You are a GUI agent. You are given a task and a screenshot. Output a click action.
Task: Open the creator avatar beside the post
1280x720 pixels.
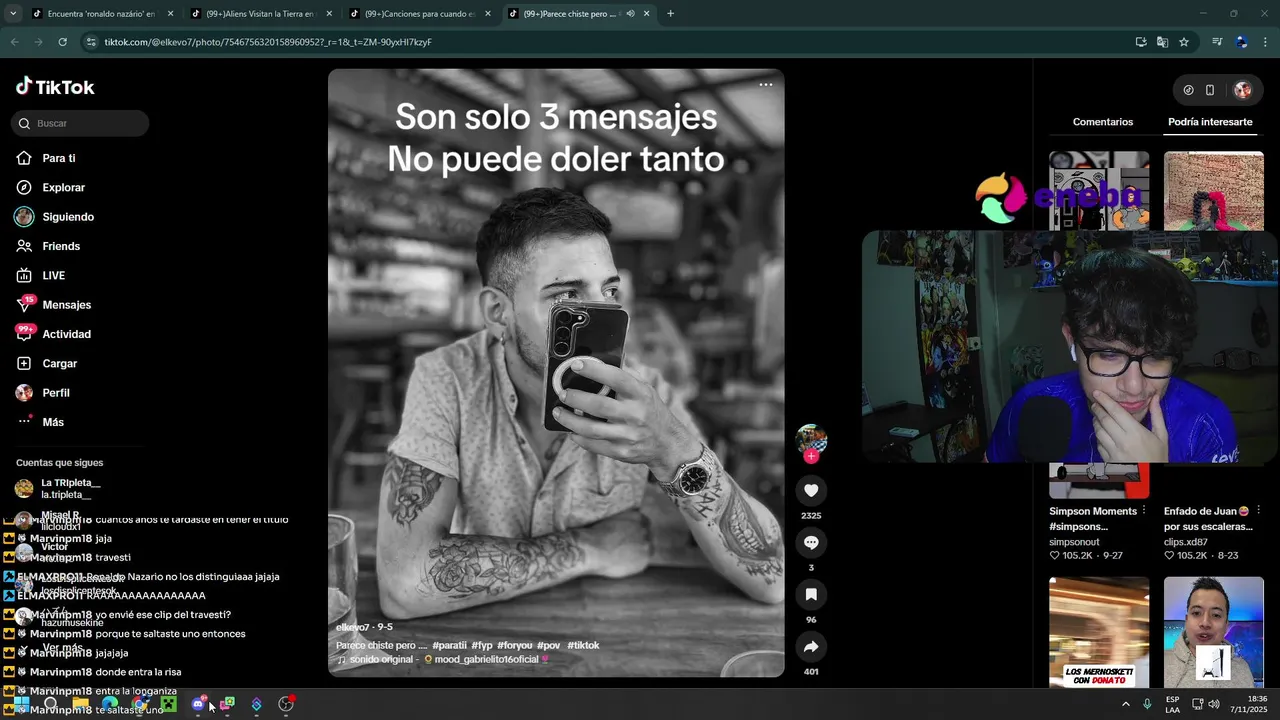coord(811,438)
